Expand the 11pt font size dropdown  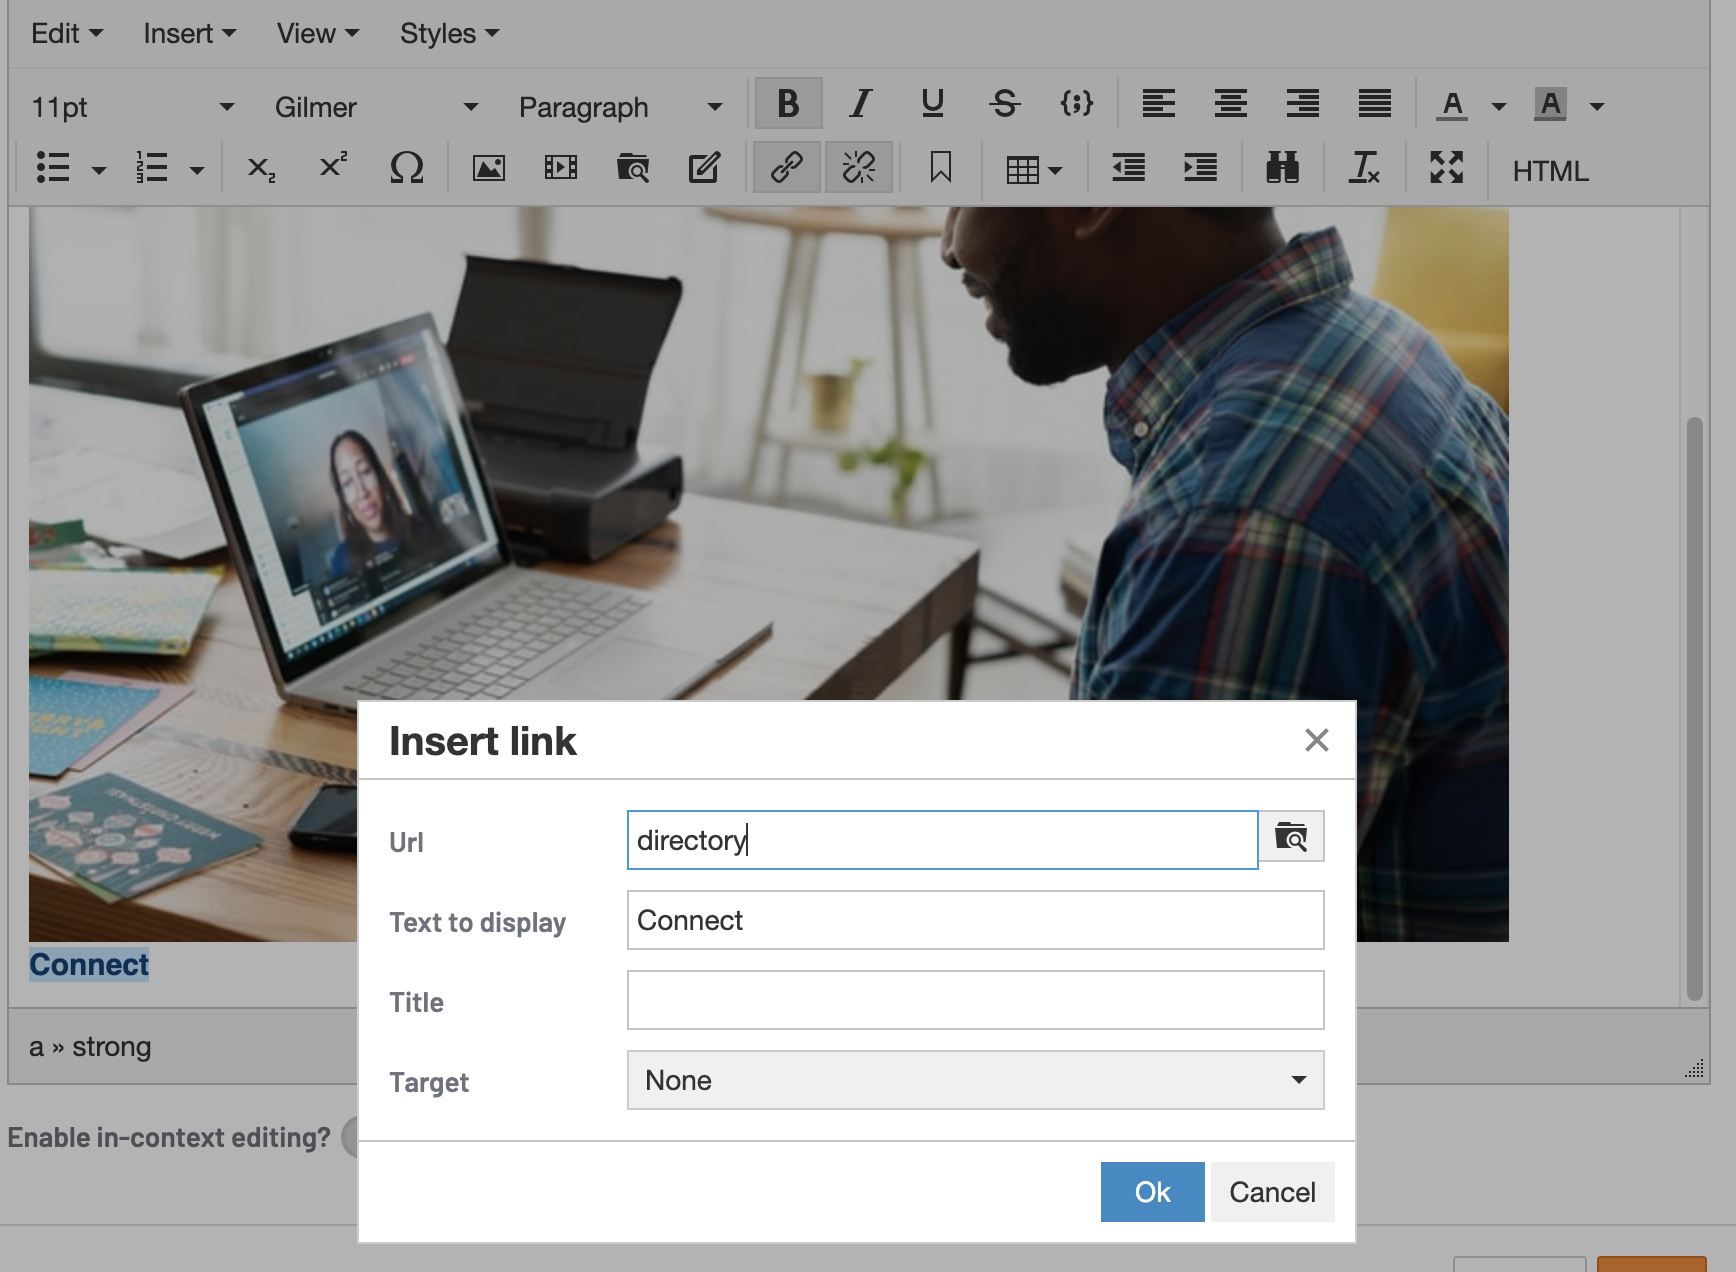click(x=132, y=107)
